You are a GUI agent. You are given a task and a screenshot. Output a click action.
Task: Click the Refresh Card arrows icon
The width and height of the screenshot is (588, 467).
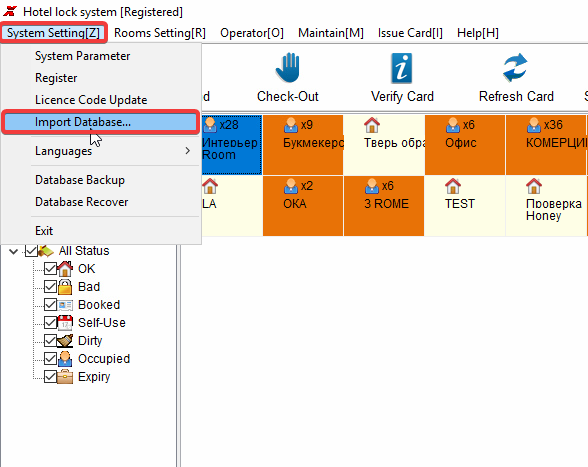coord(515,68)
